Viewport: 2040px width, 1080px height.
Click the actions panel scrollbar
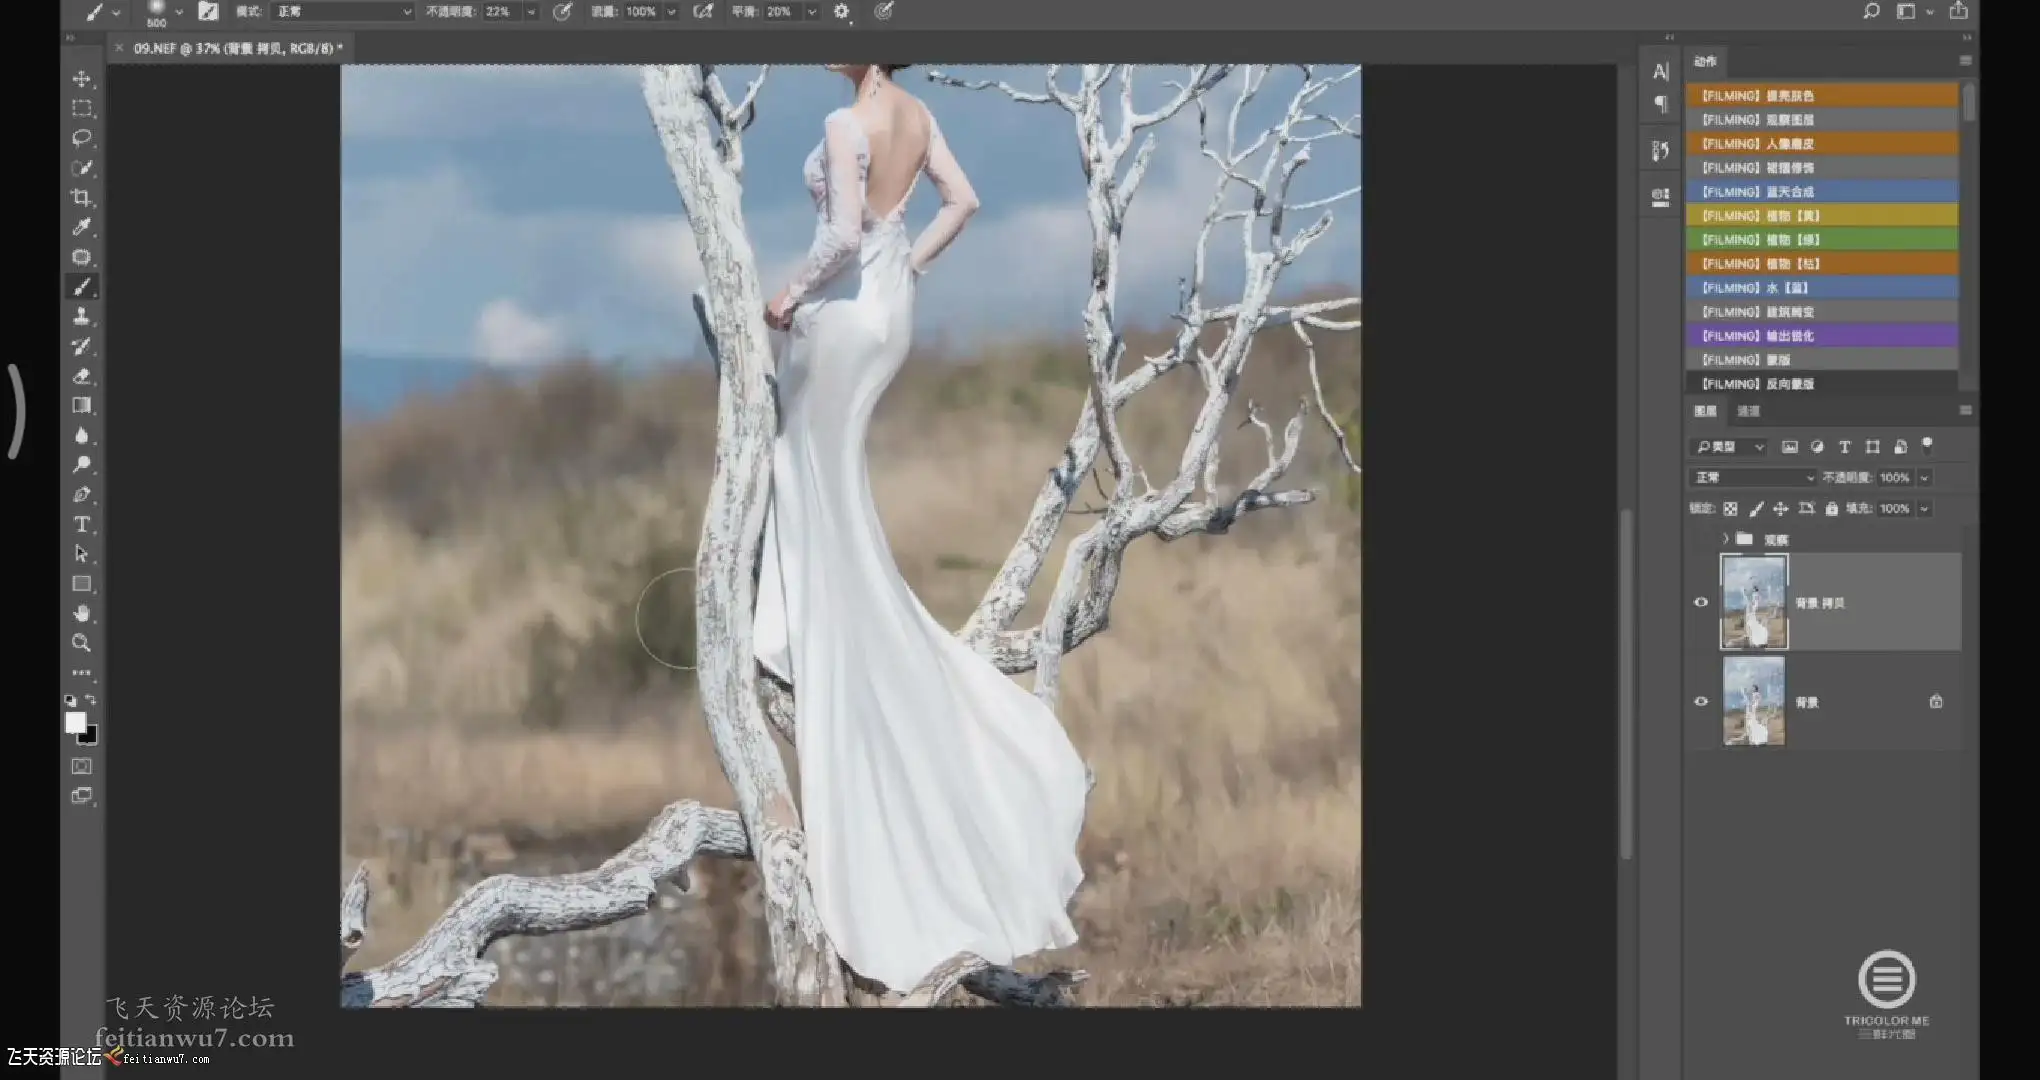click(1968, 104)
